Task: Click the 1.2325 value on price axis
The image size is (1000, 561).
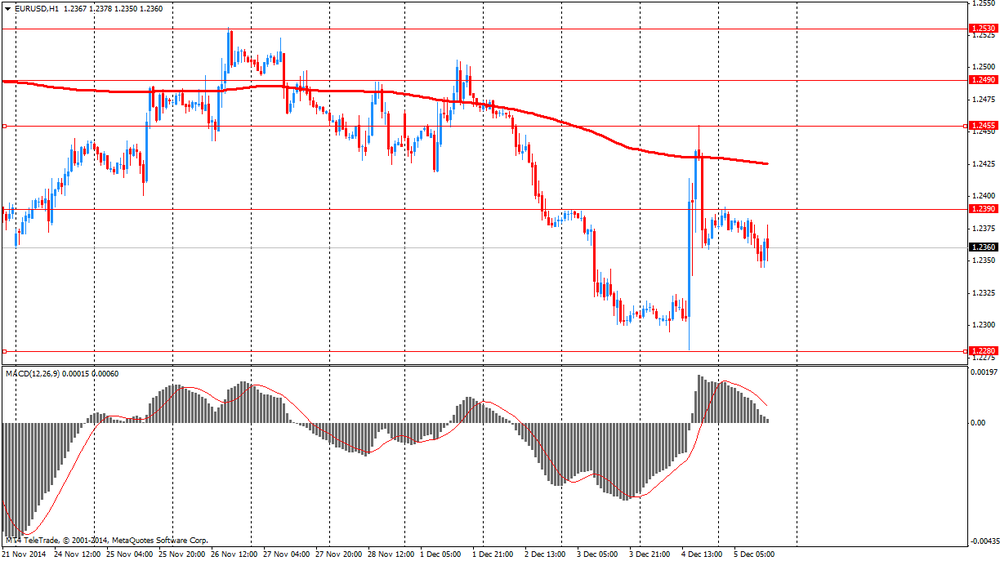Action: (983, 293)
